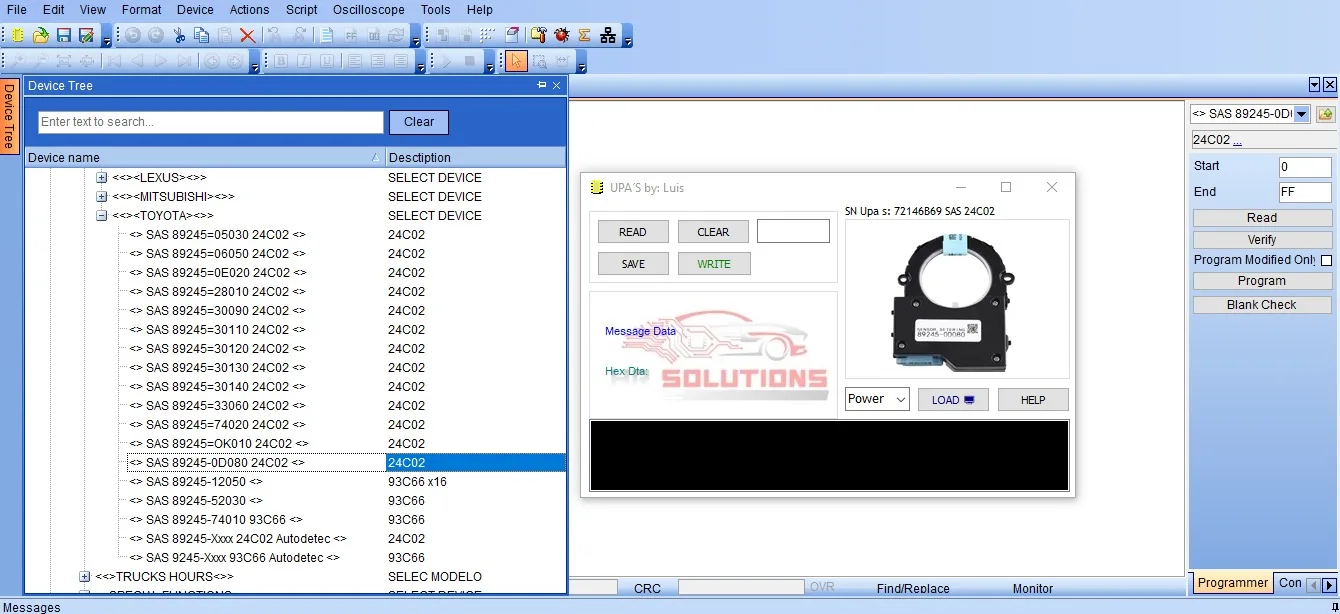
Task: Click icon next to device selector dropdown
Action: pos(1325,114)
